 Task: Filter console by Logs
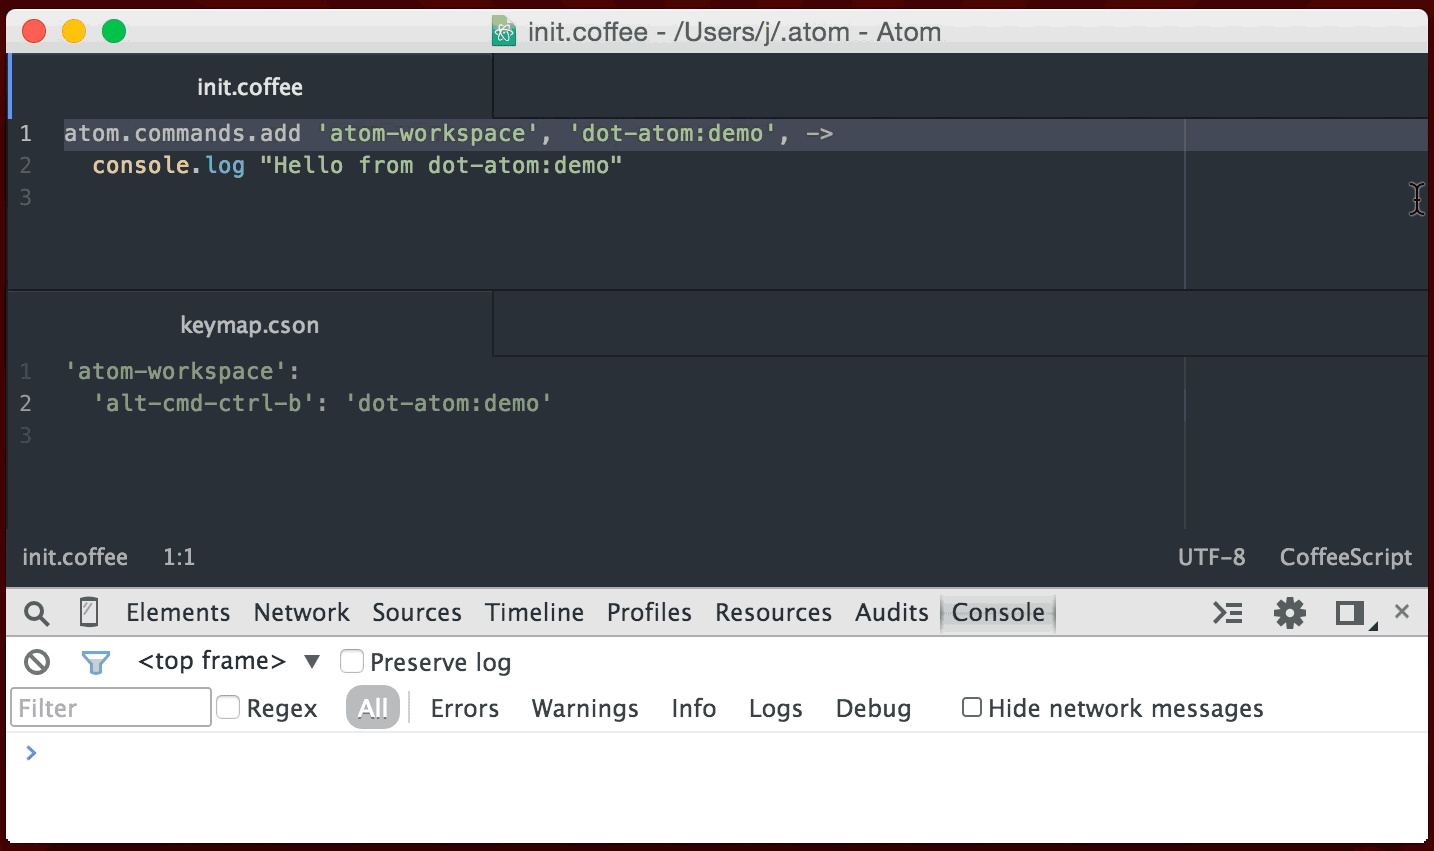(x=776, y=708)
